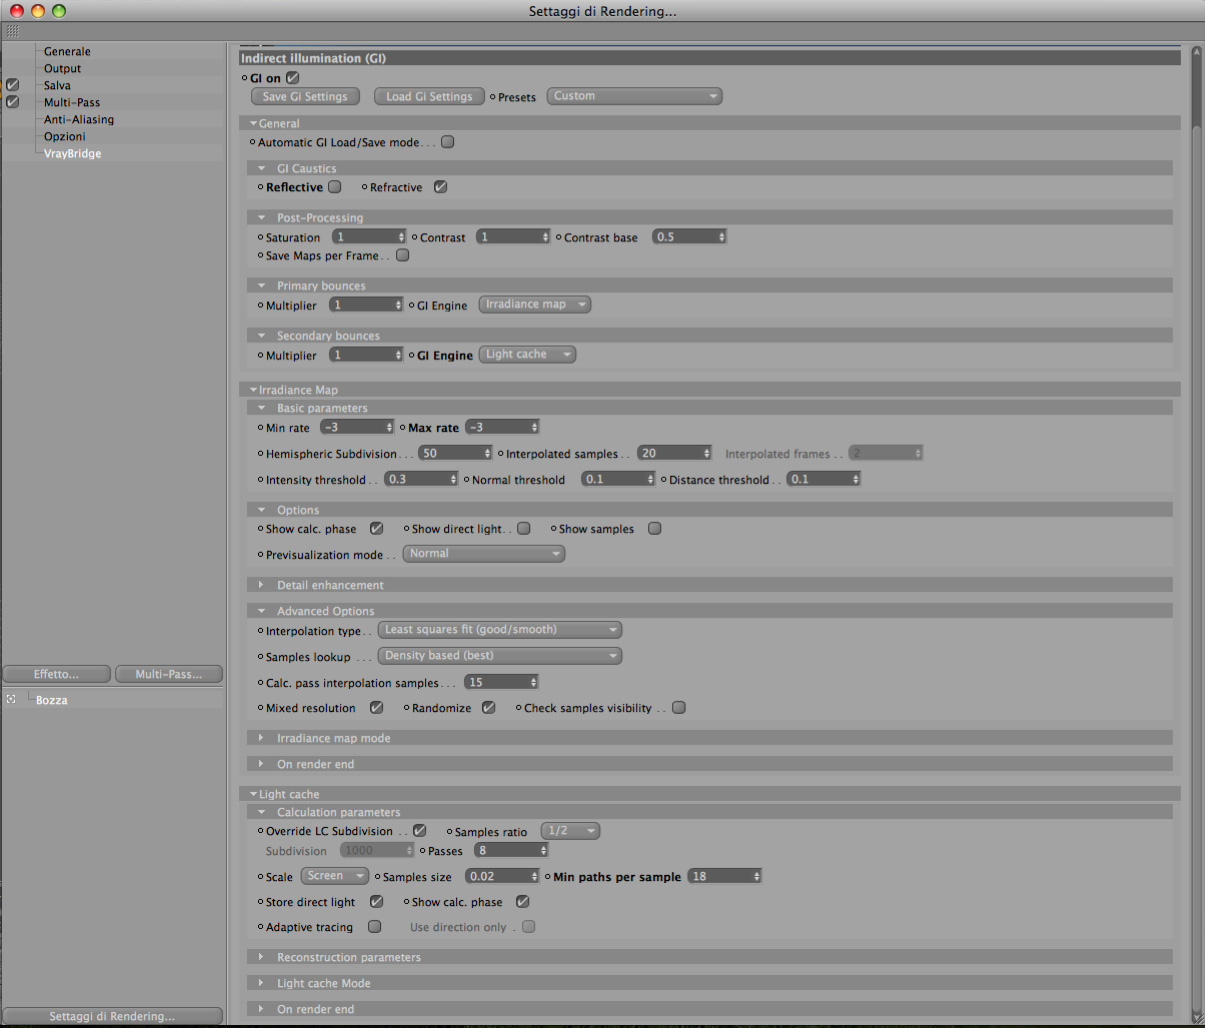1205x1028 pixels.
Task: Click the Bozza preset target icon
Action: tap(11, 700)
